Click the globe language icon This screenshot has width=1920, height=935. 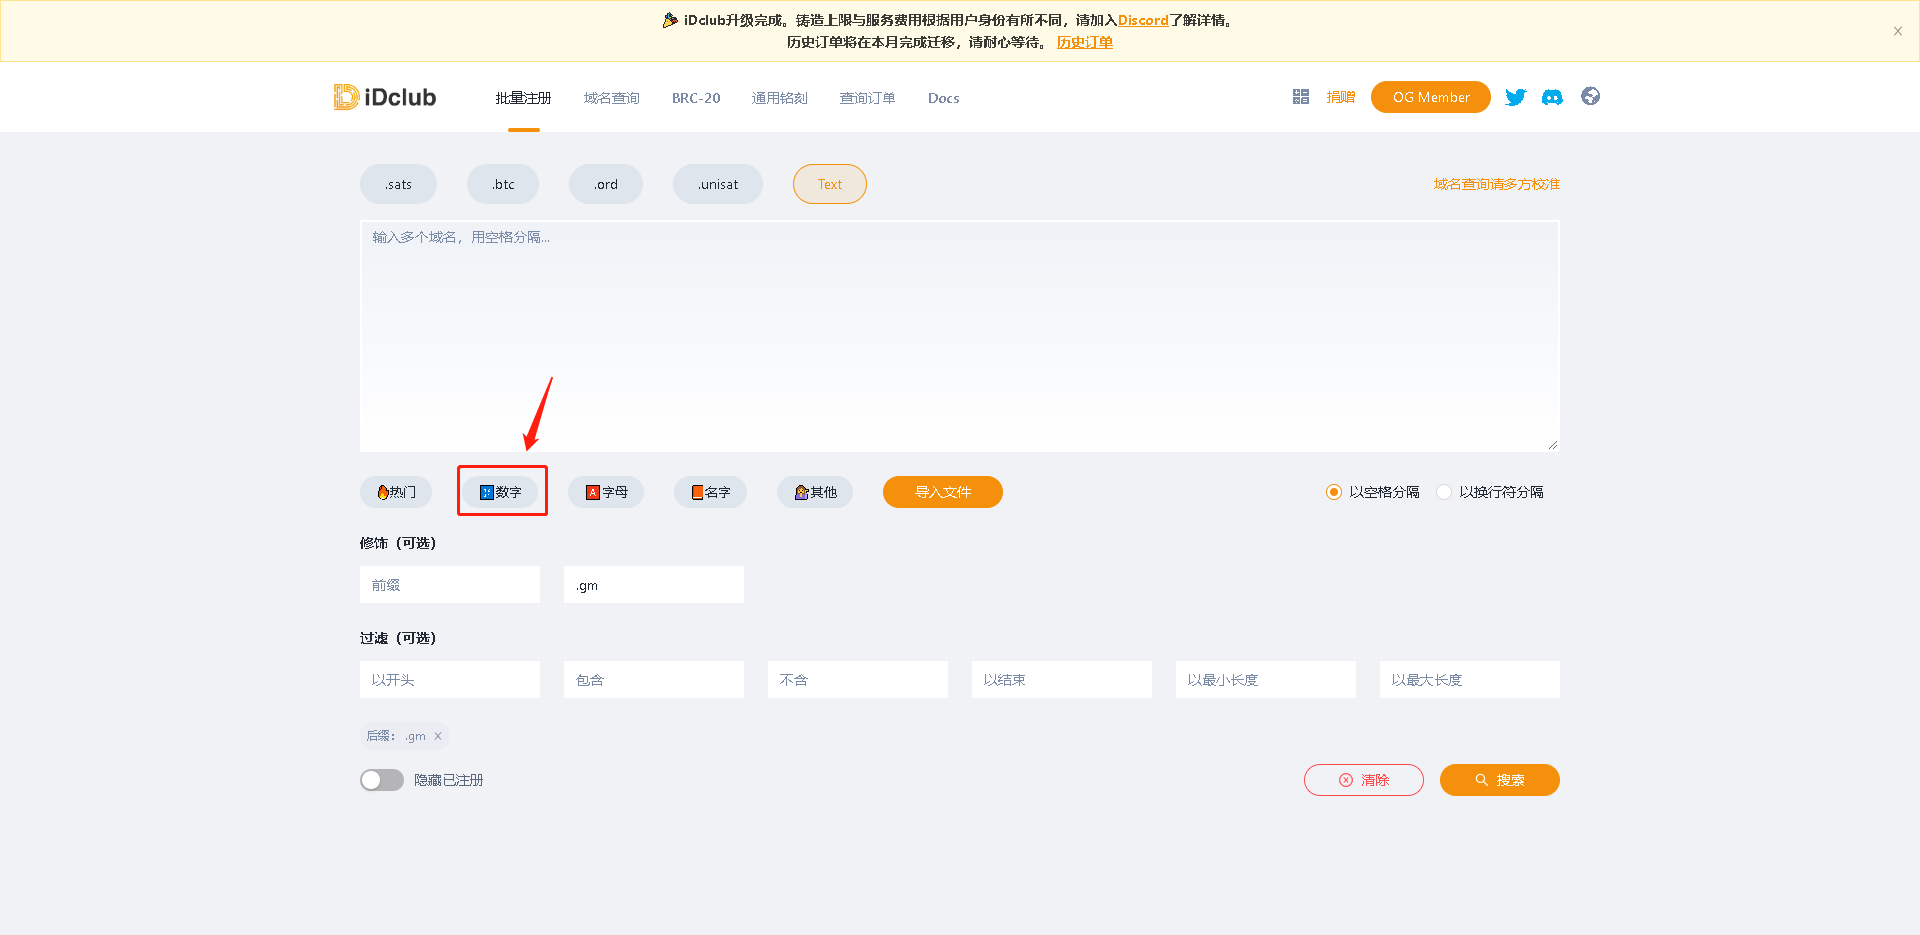point(1590,96)
